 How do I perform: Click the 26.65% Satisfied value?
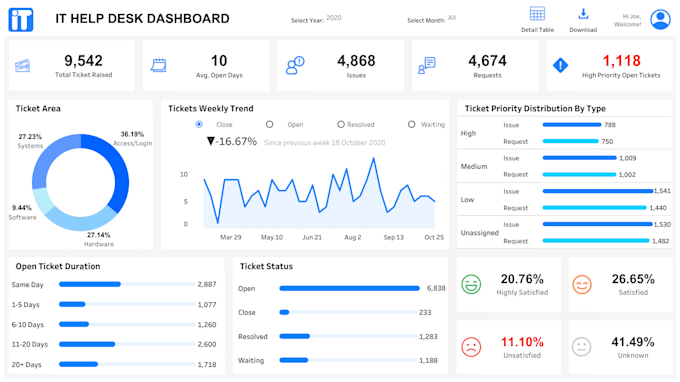coord(633,279)
